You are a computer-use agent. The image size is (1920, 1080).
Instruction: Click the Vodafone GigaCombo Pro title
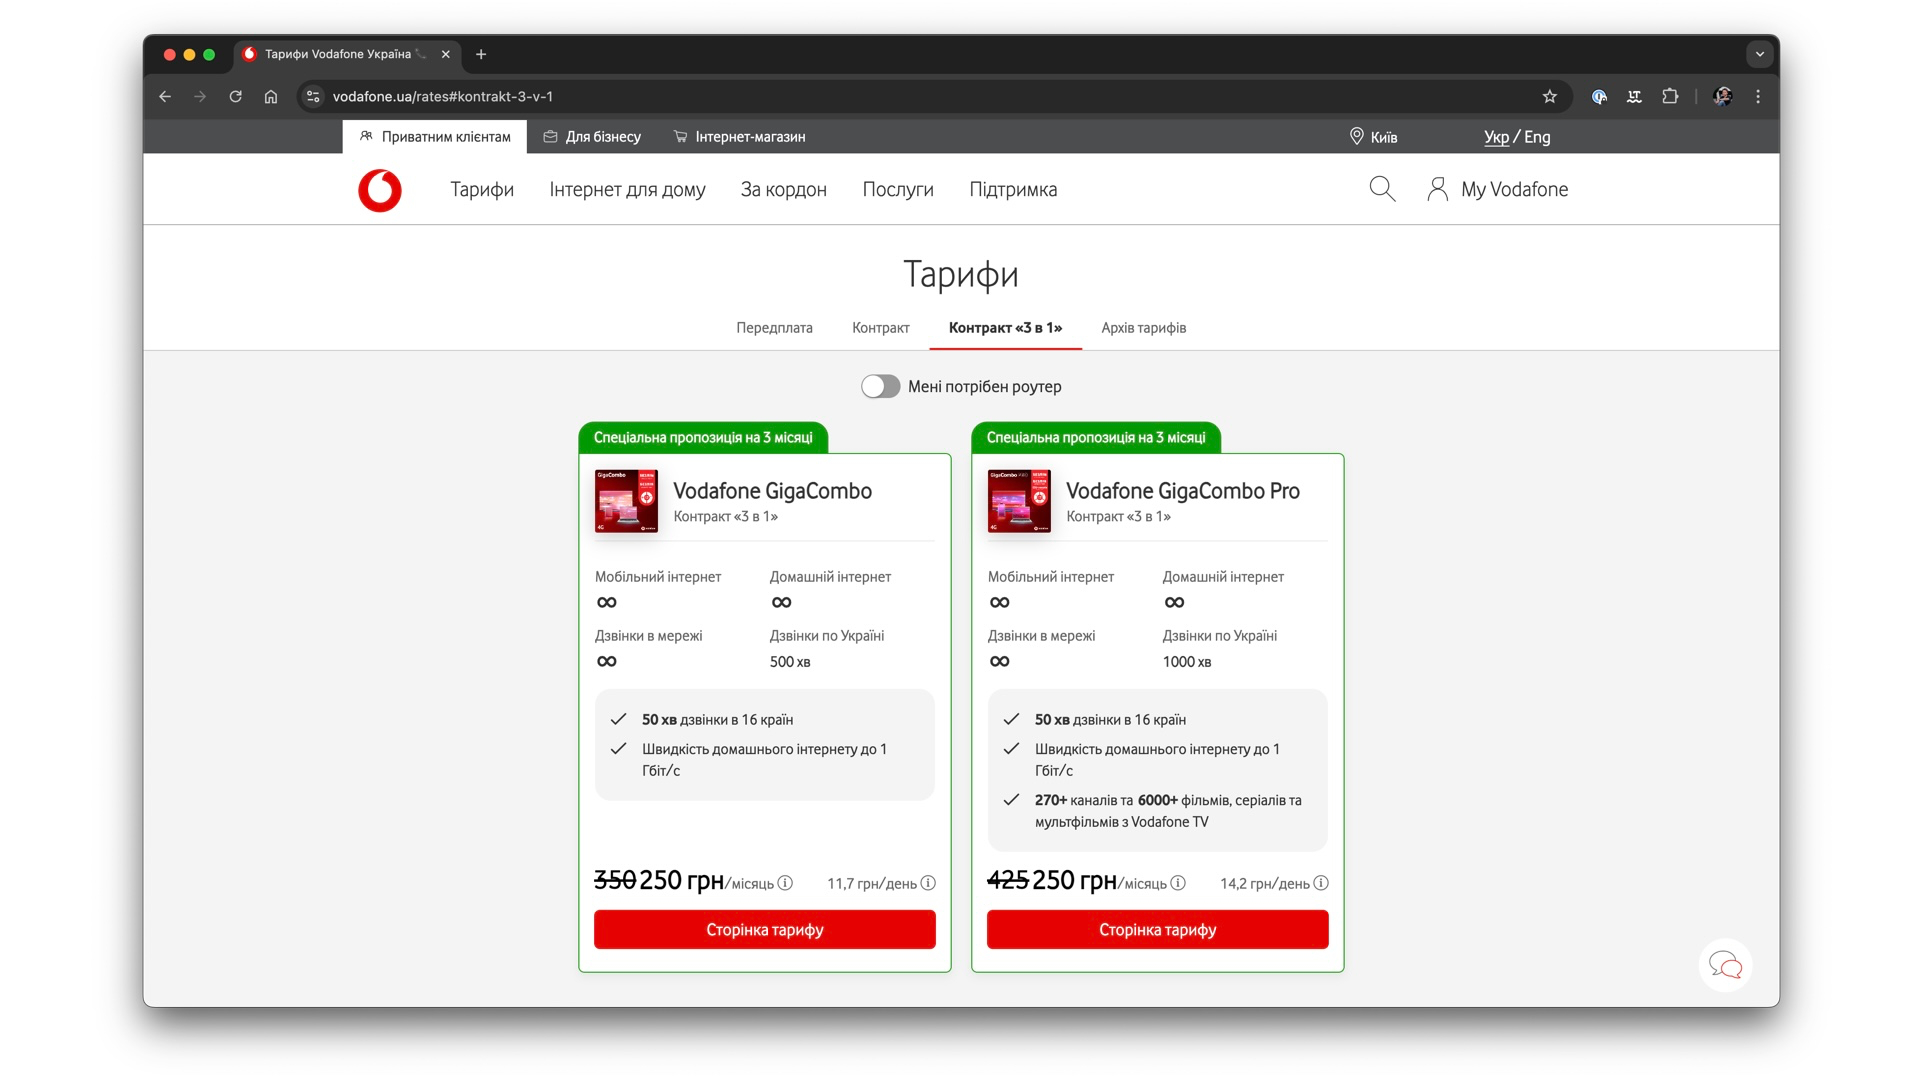[x=1183, y=491]
